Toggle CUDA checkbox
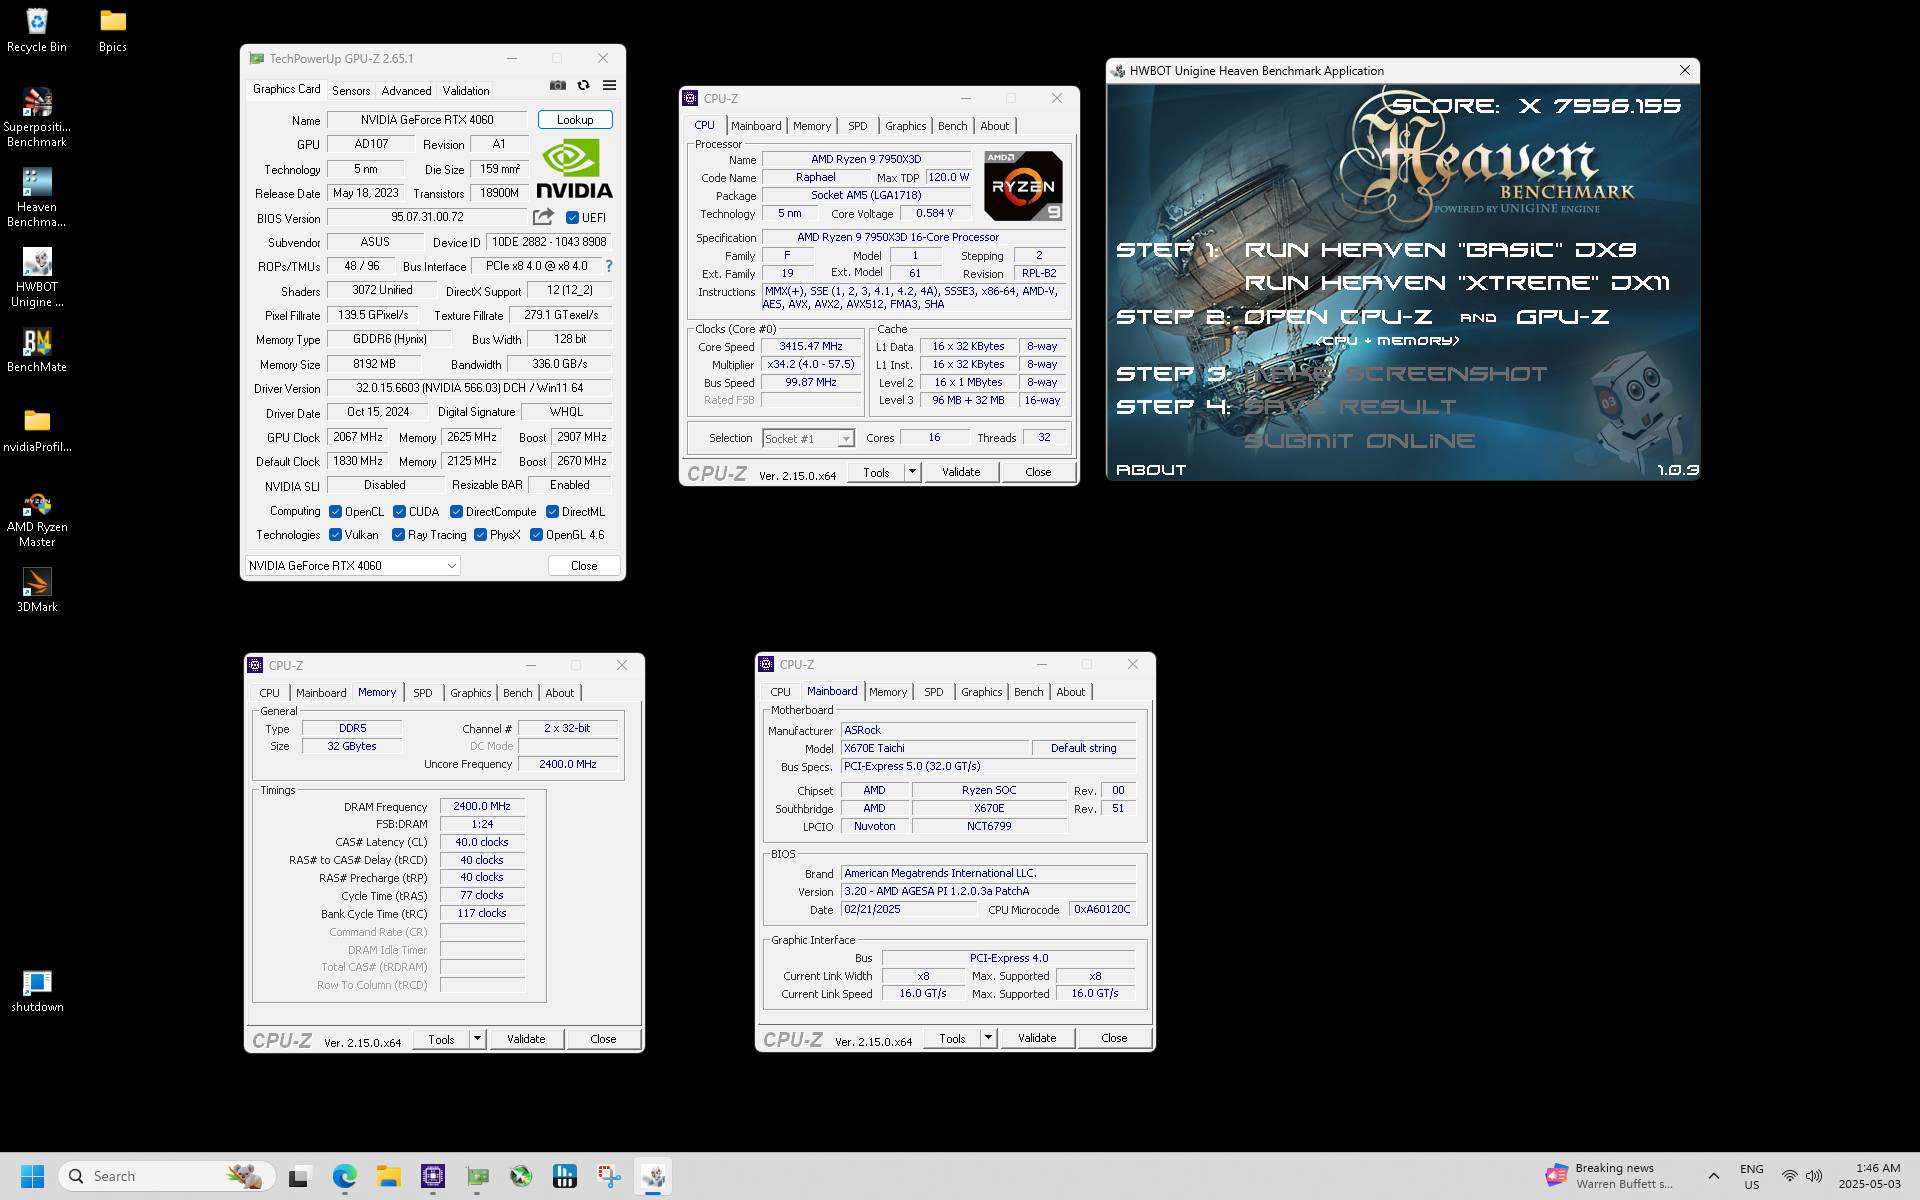This screenshot has height=1200, width=1920. point(399,511)
